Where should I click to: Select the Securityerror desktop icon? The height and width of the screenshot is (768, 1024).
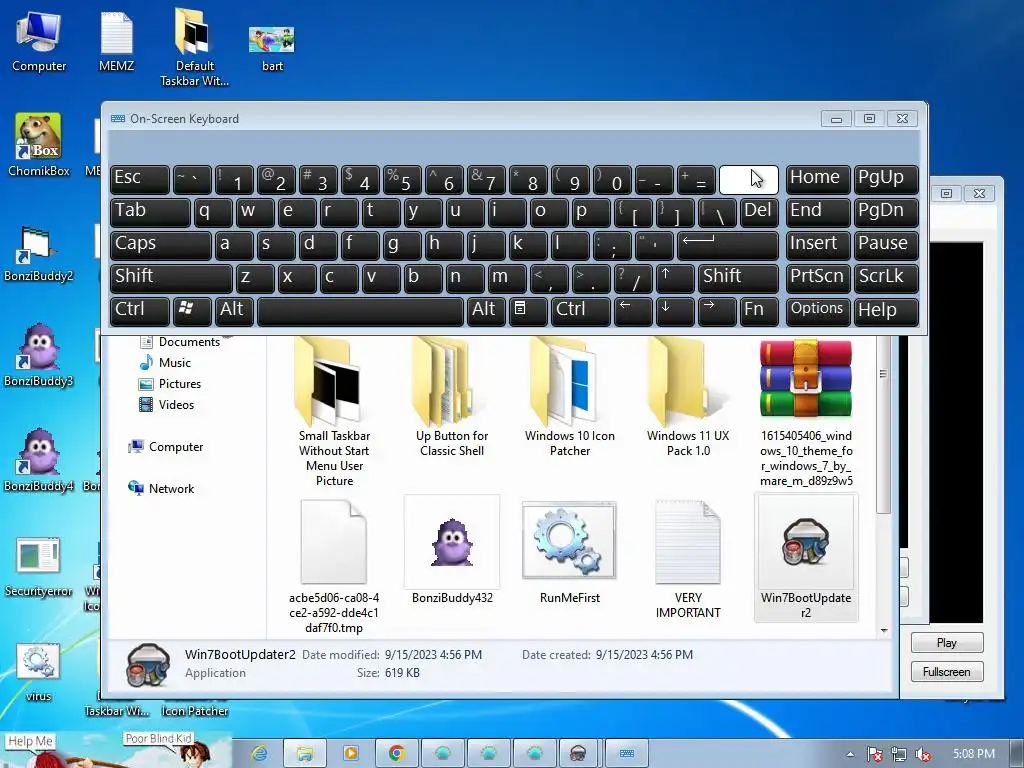pos(39,567)
